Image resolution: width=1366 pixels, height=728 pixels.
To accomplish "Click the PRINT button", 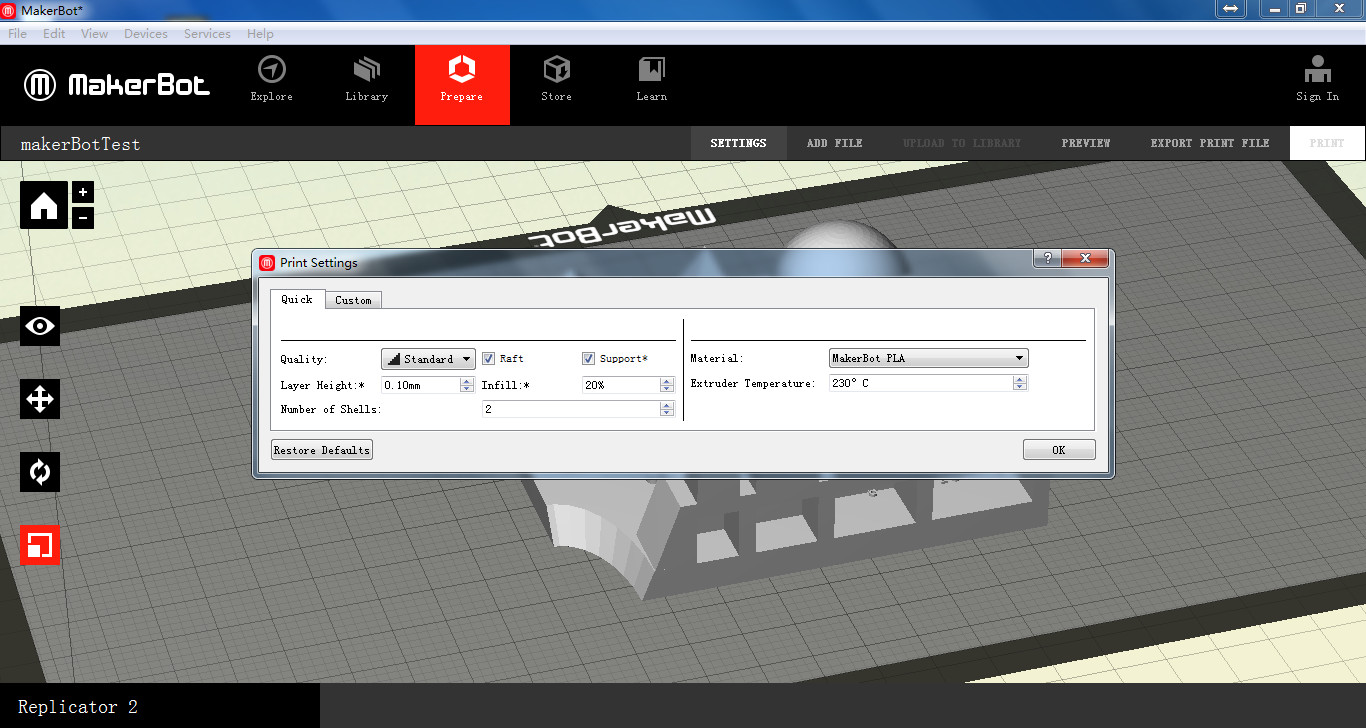I will pos(1327,143).
